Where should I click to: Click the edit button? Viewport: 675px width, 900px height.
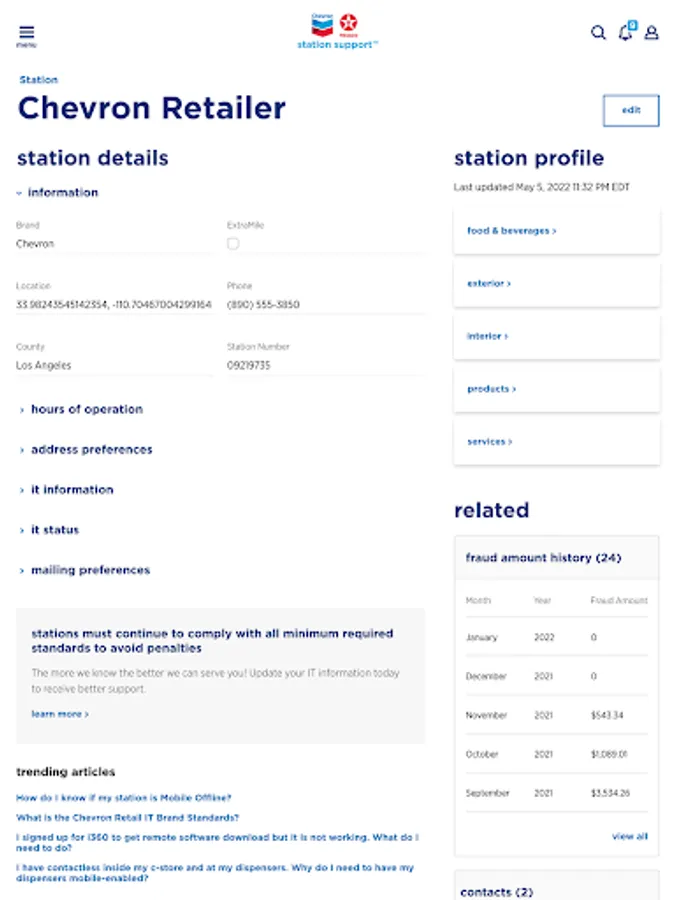pyautogui.click(x=631, y=110)
